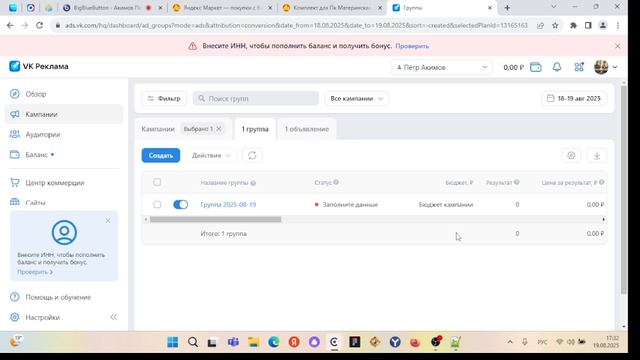Open the Chrome three-dot menu

pyautogui.click(x=618, y=25)
